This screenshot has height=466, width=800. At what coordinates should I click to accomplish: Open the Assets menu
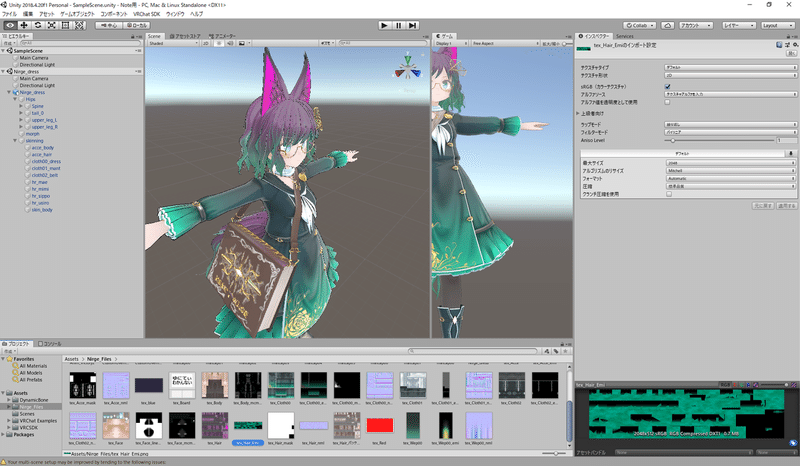(x=46, y=14)
